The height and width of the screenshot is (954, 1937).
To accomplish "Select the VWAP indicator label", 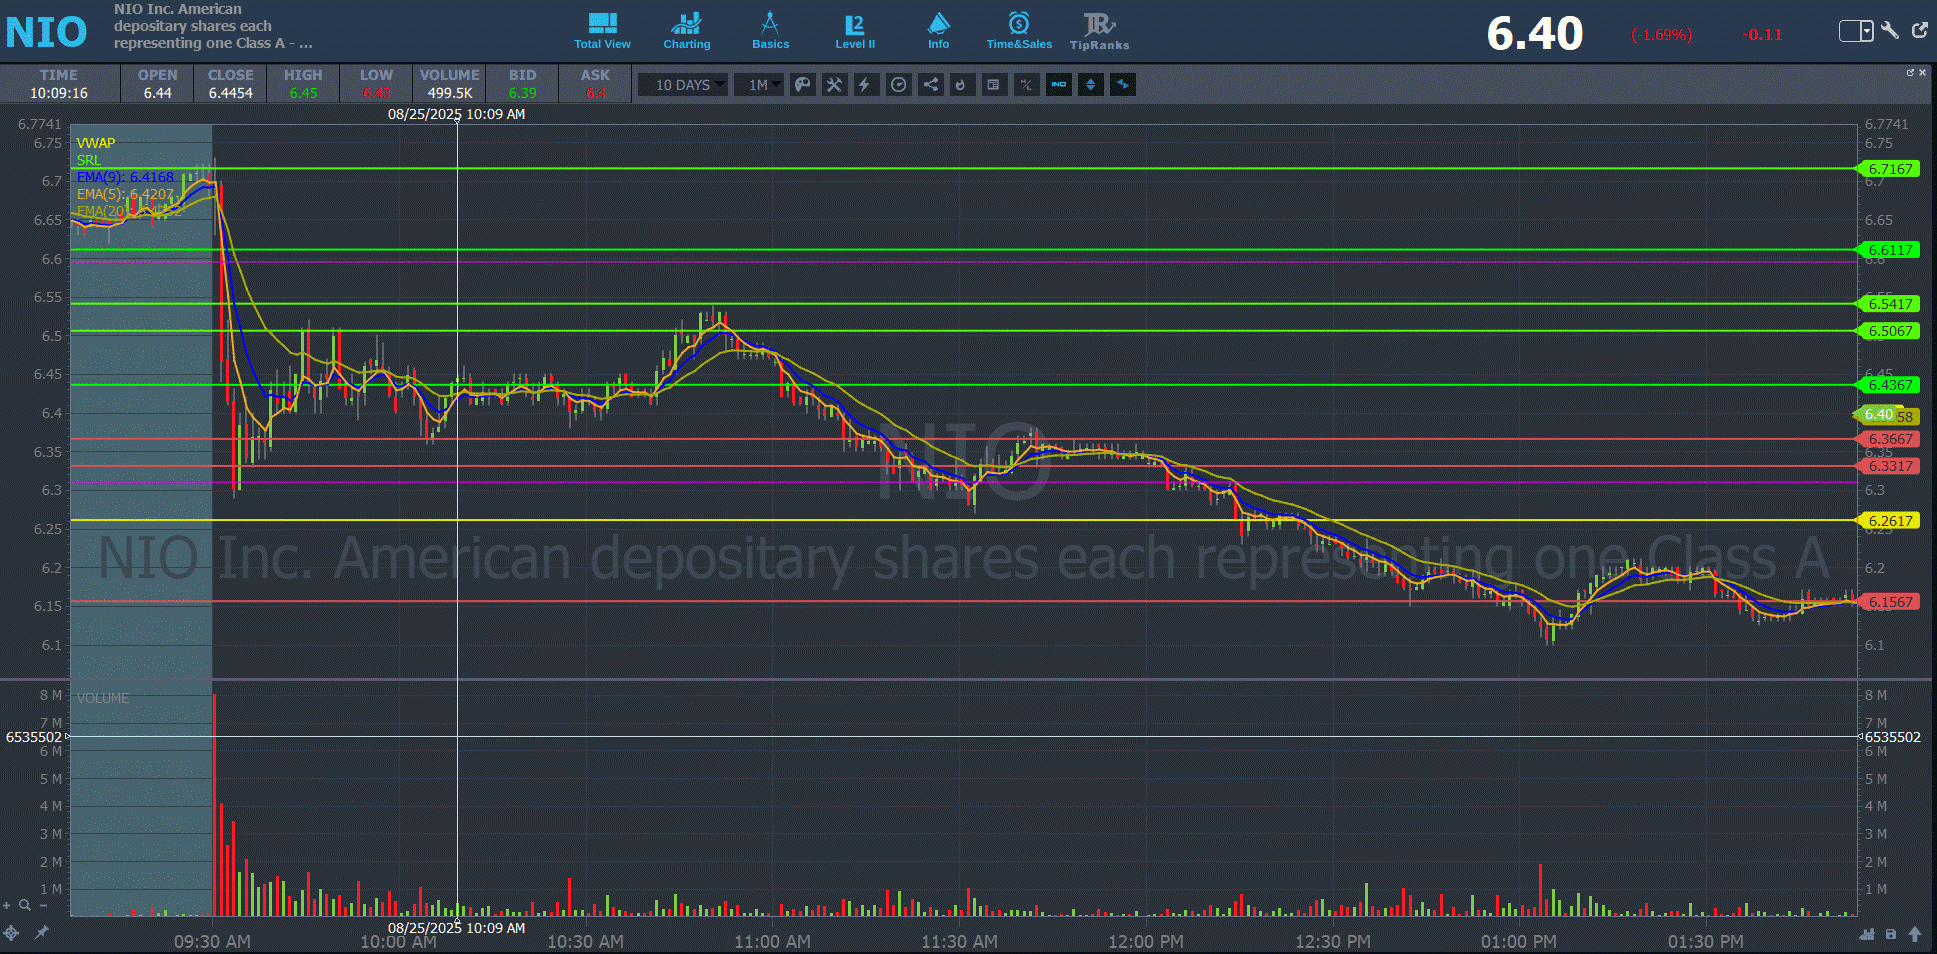I will click(x=96, y=143).
